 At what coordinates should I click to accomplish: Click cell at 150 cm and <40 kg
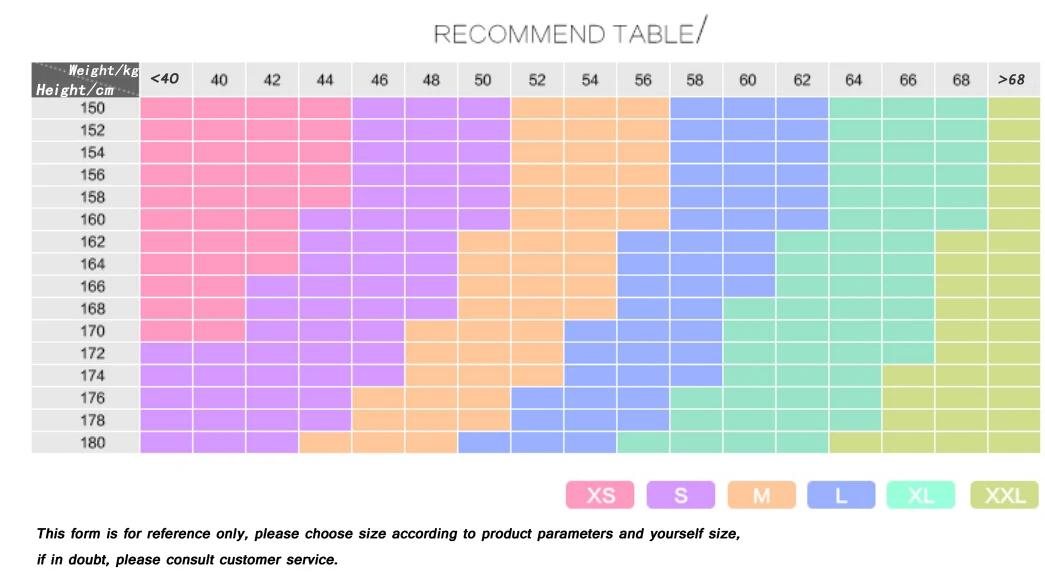coord(166,108)
